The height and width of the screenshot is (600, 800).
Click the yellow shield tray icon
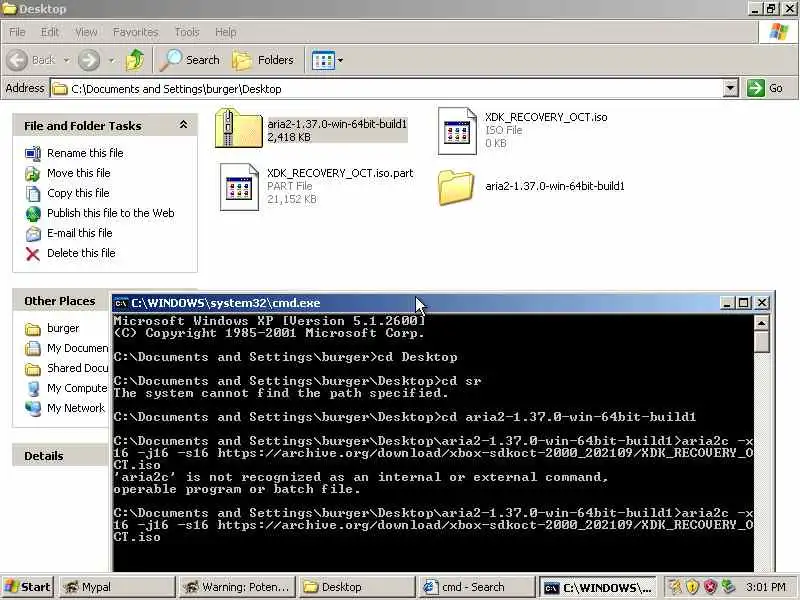point(692,587)
